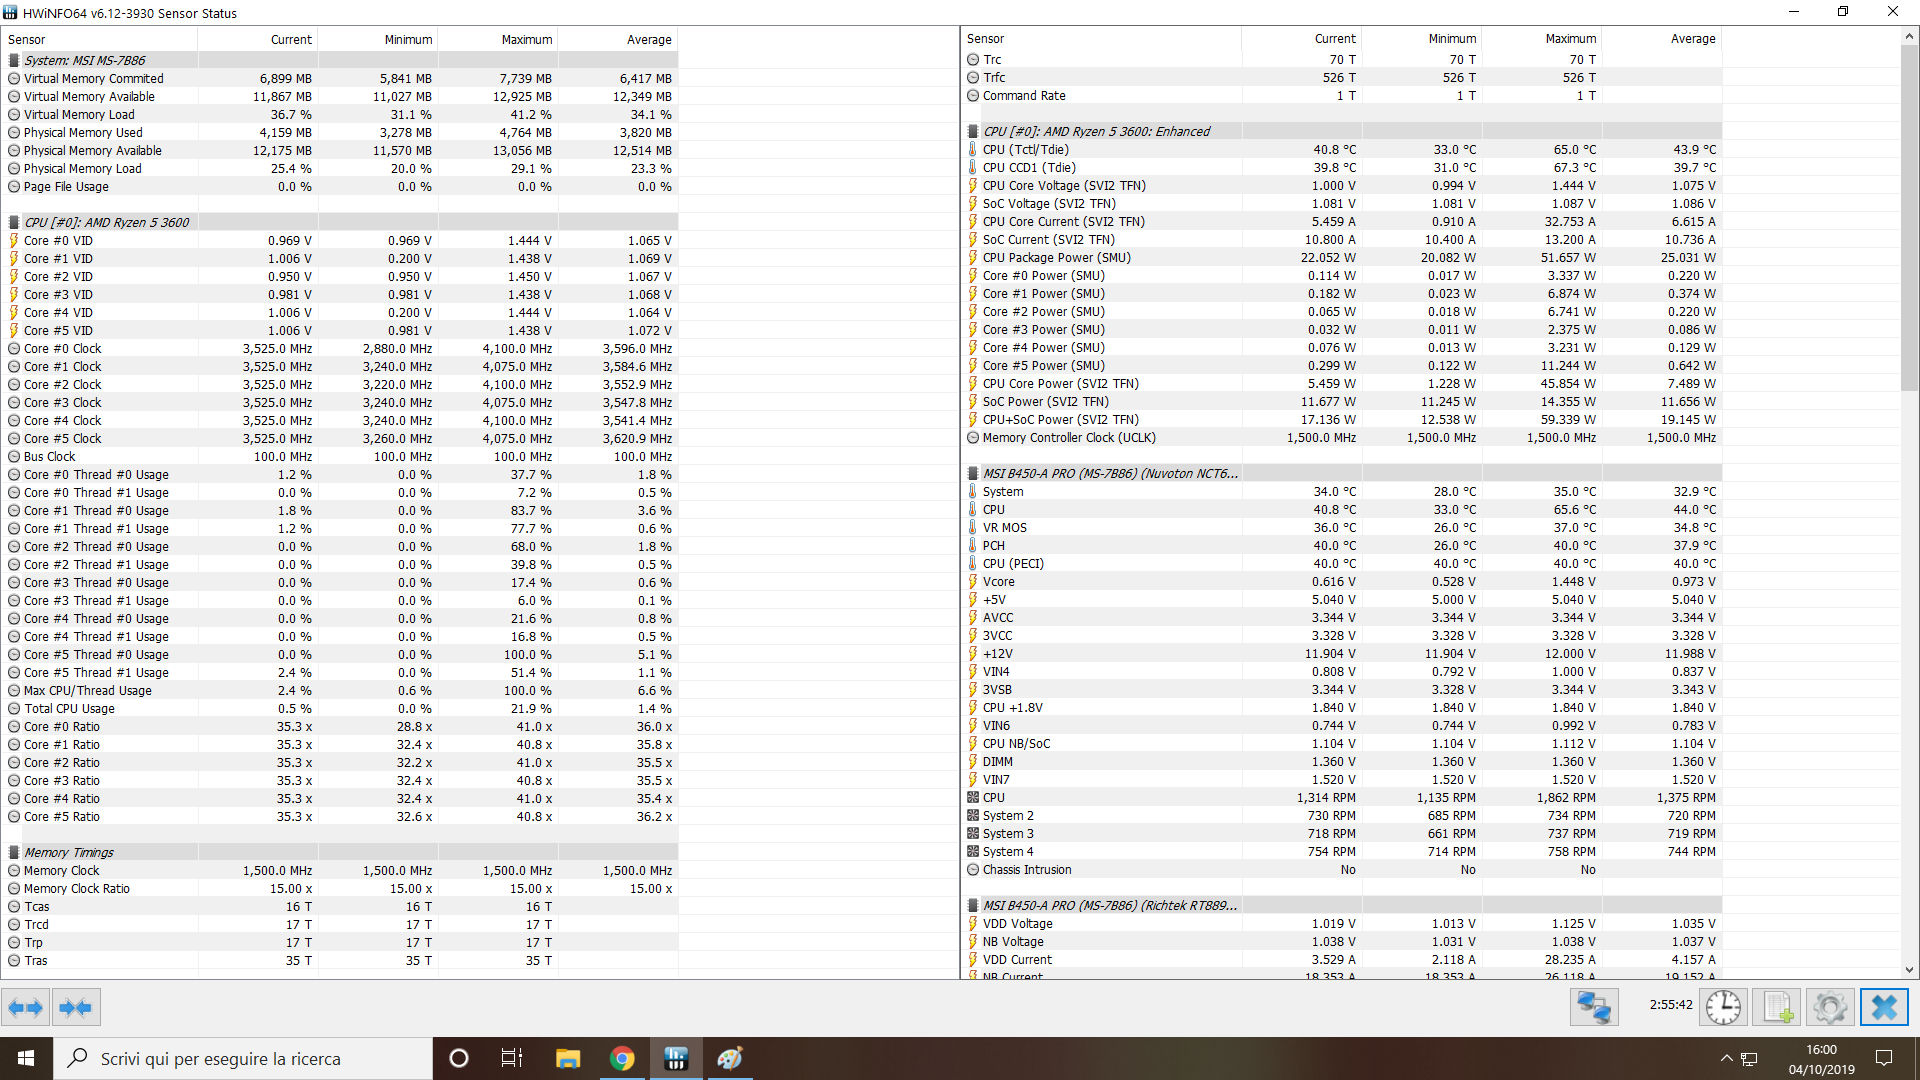Click circle icon beside Memory Controller Clock (UCLK)
Viewport: 1920px width, 1080px height.
972,438
